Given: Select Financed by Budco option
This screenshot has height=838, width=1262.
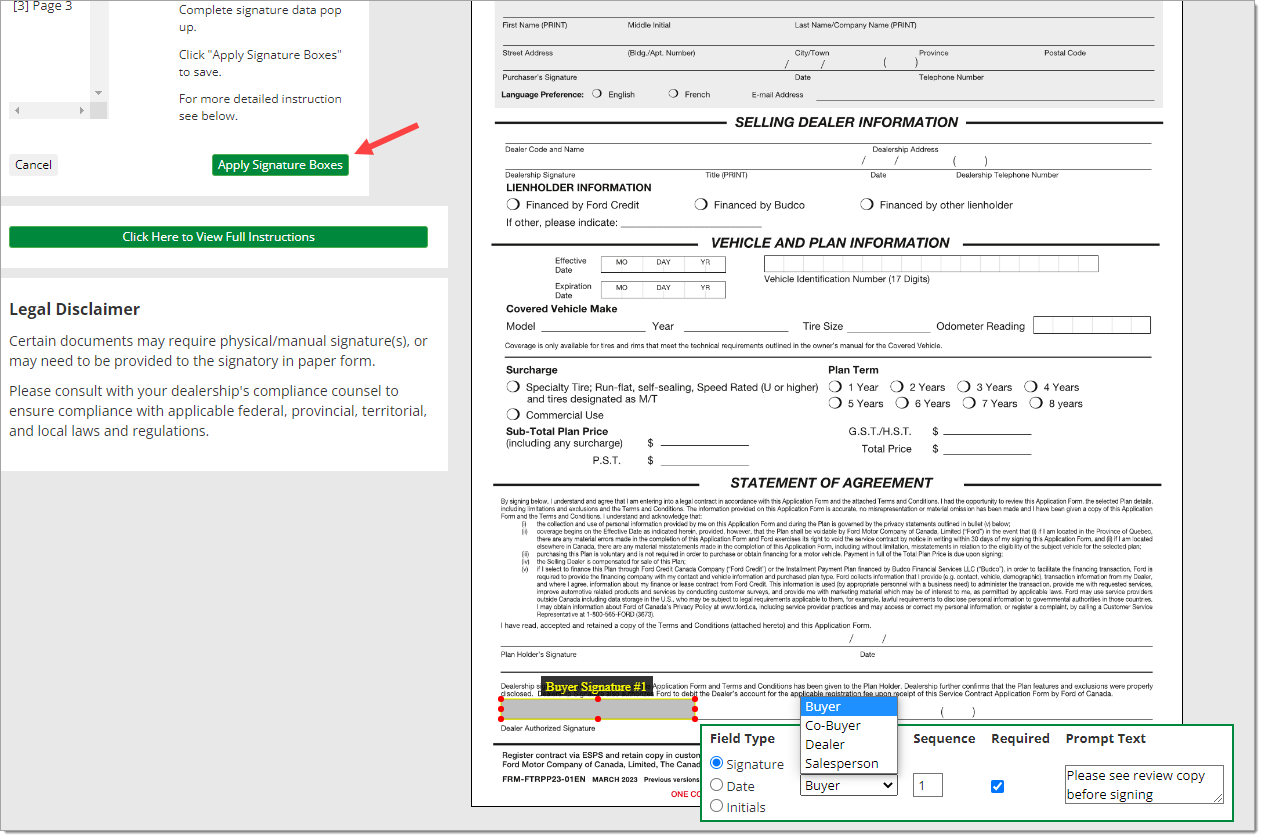Looking at the screenshot, I should [x=701, y=204].
